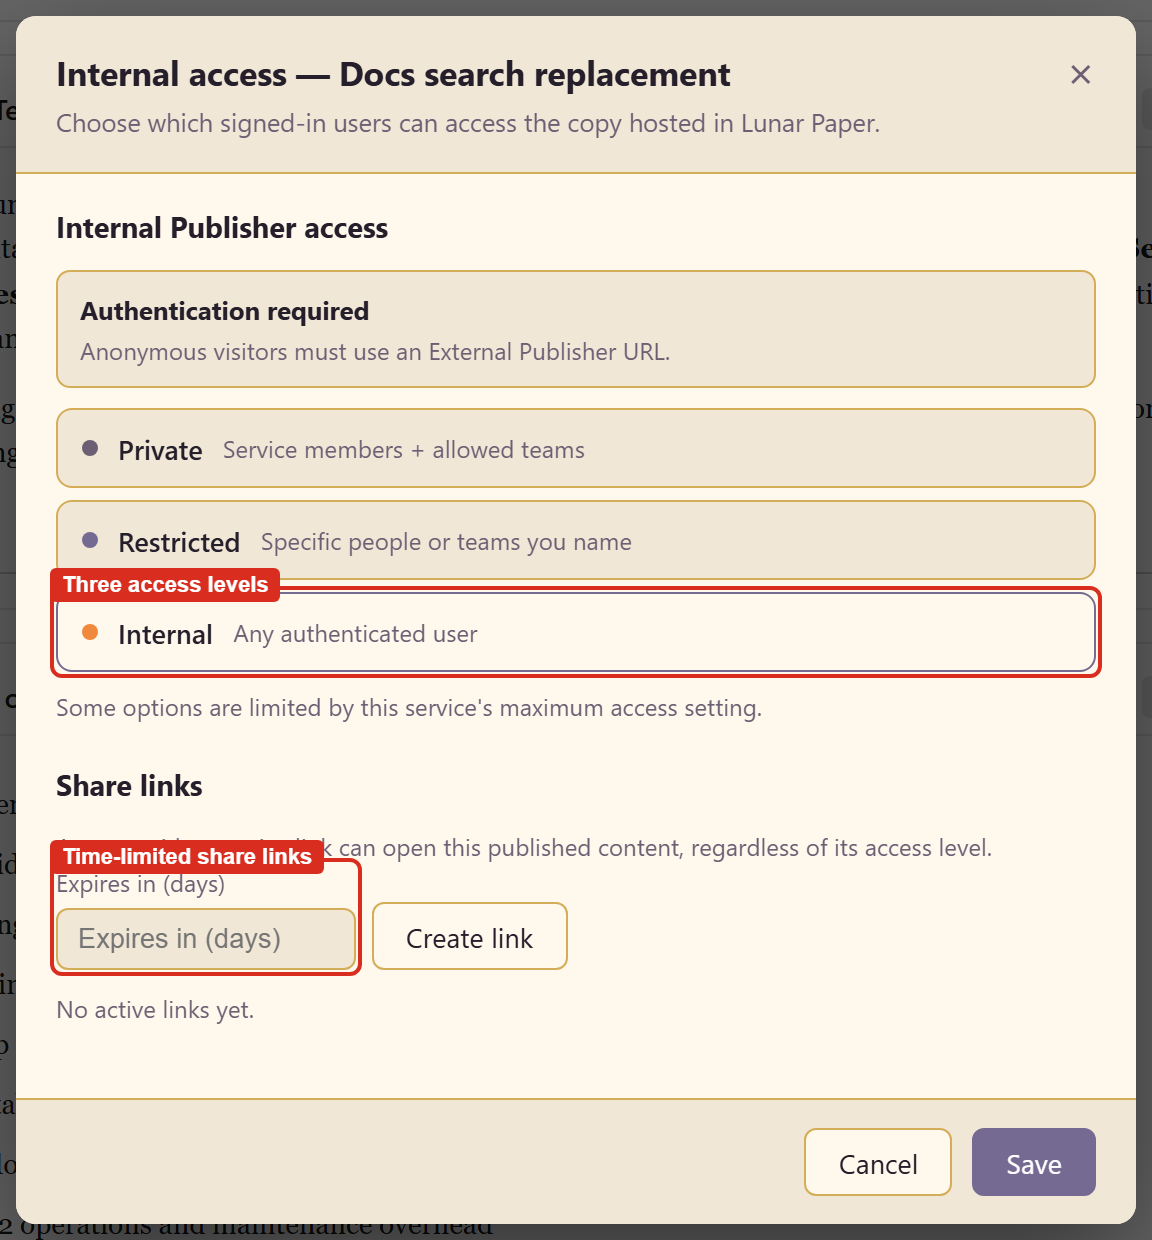The image size is (1152, 1240).
Task: Click the 'Internal Publisher access' heading
Action: (x=222, y=228)
